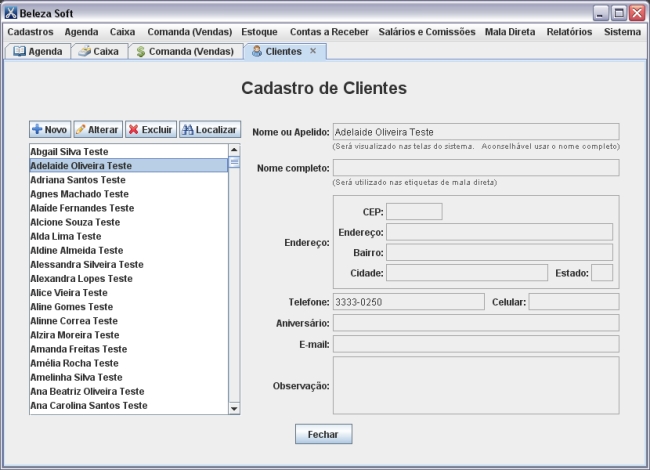Open the Estoque menu
The height and width of the screenshot is (470, 650).
[x=260, y=32]
